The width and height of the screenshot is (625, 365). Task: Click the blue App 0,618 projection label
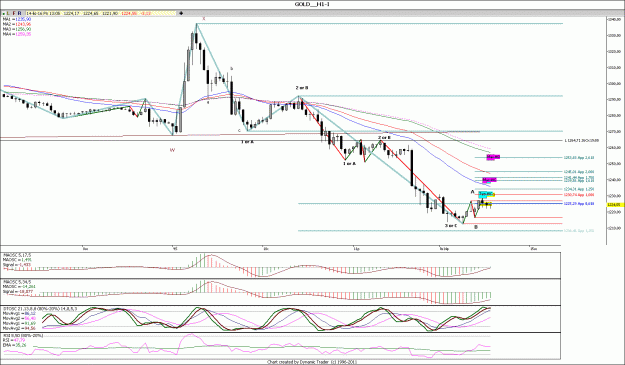(579, 204)
